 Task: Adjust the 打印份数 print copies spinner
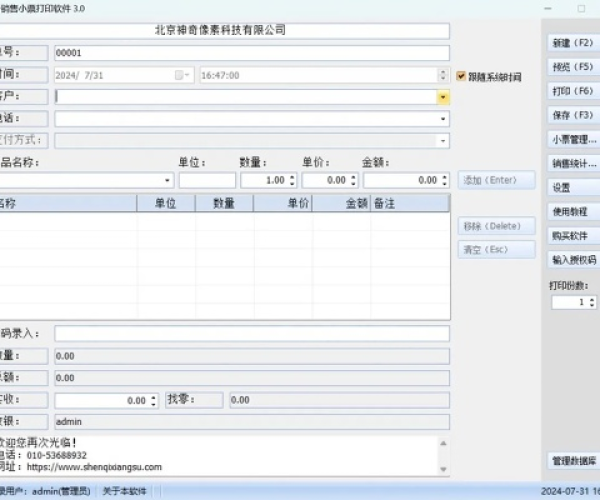pyautogui.click(x=592, y=302)
